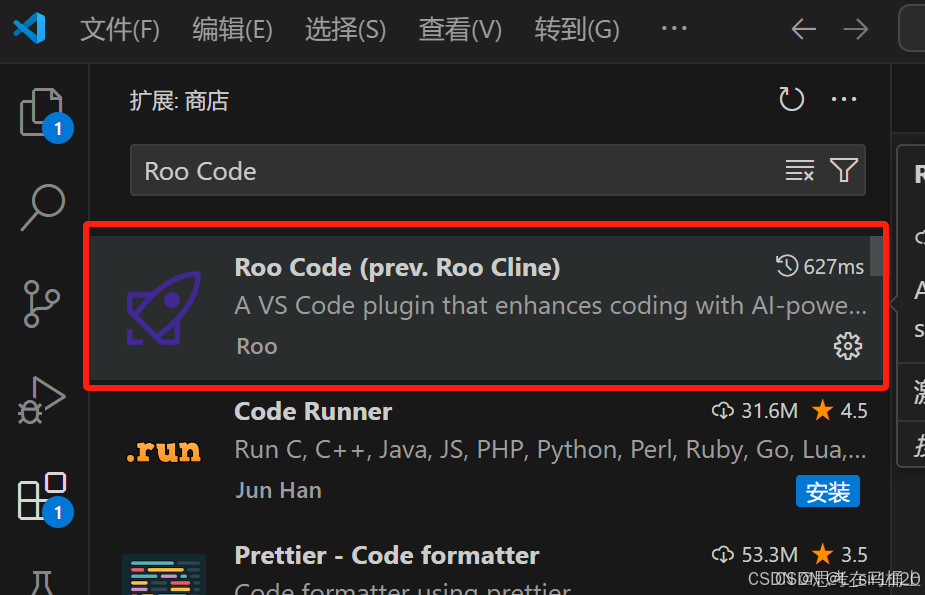
Task: Refresh the extensions marketplace list
Action: click(791, 99)
